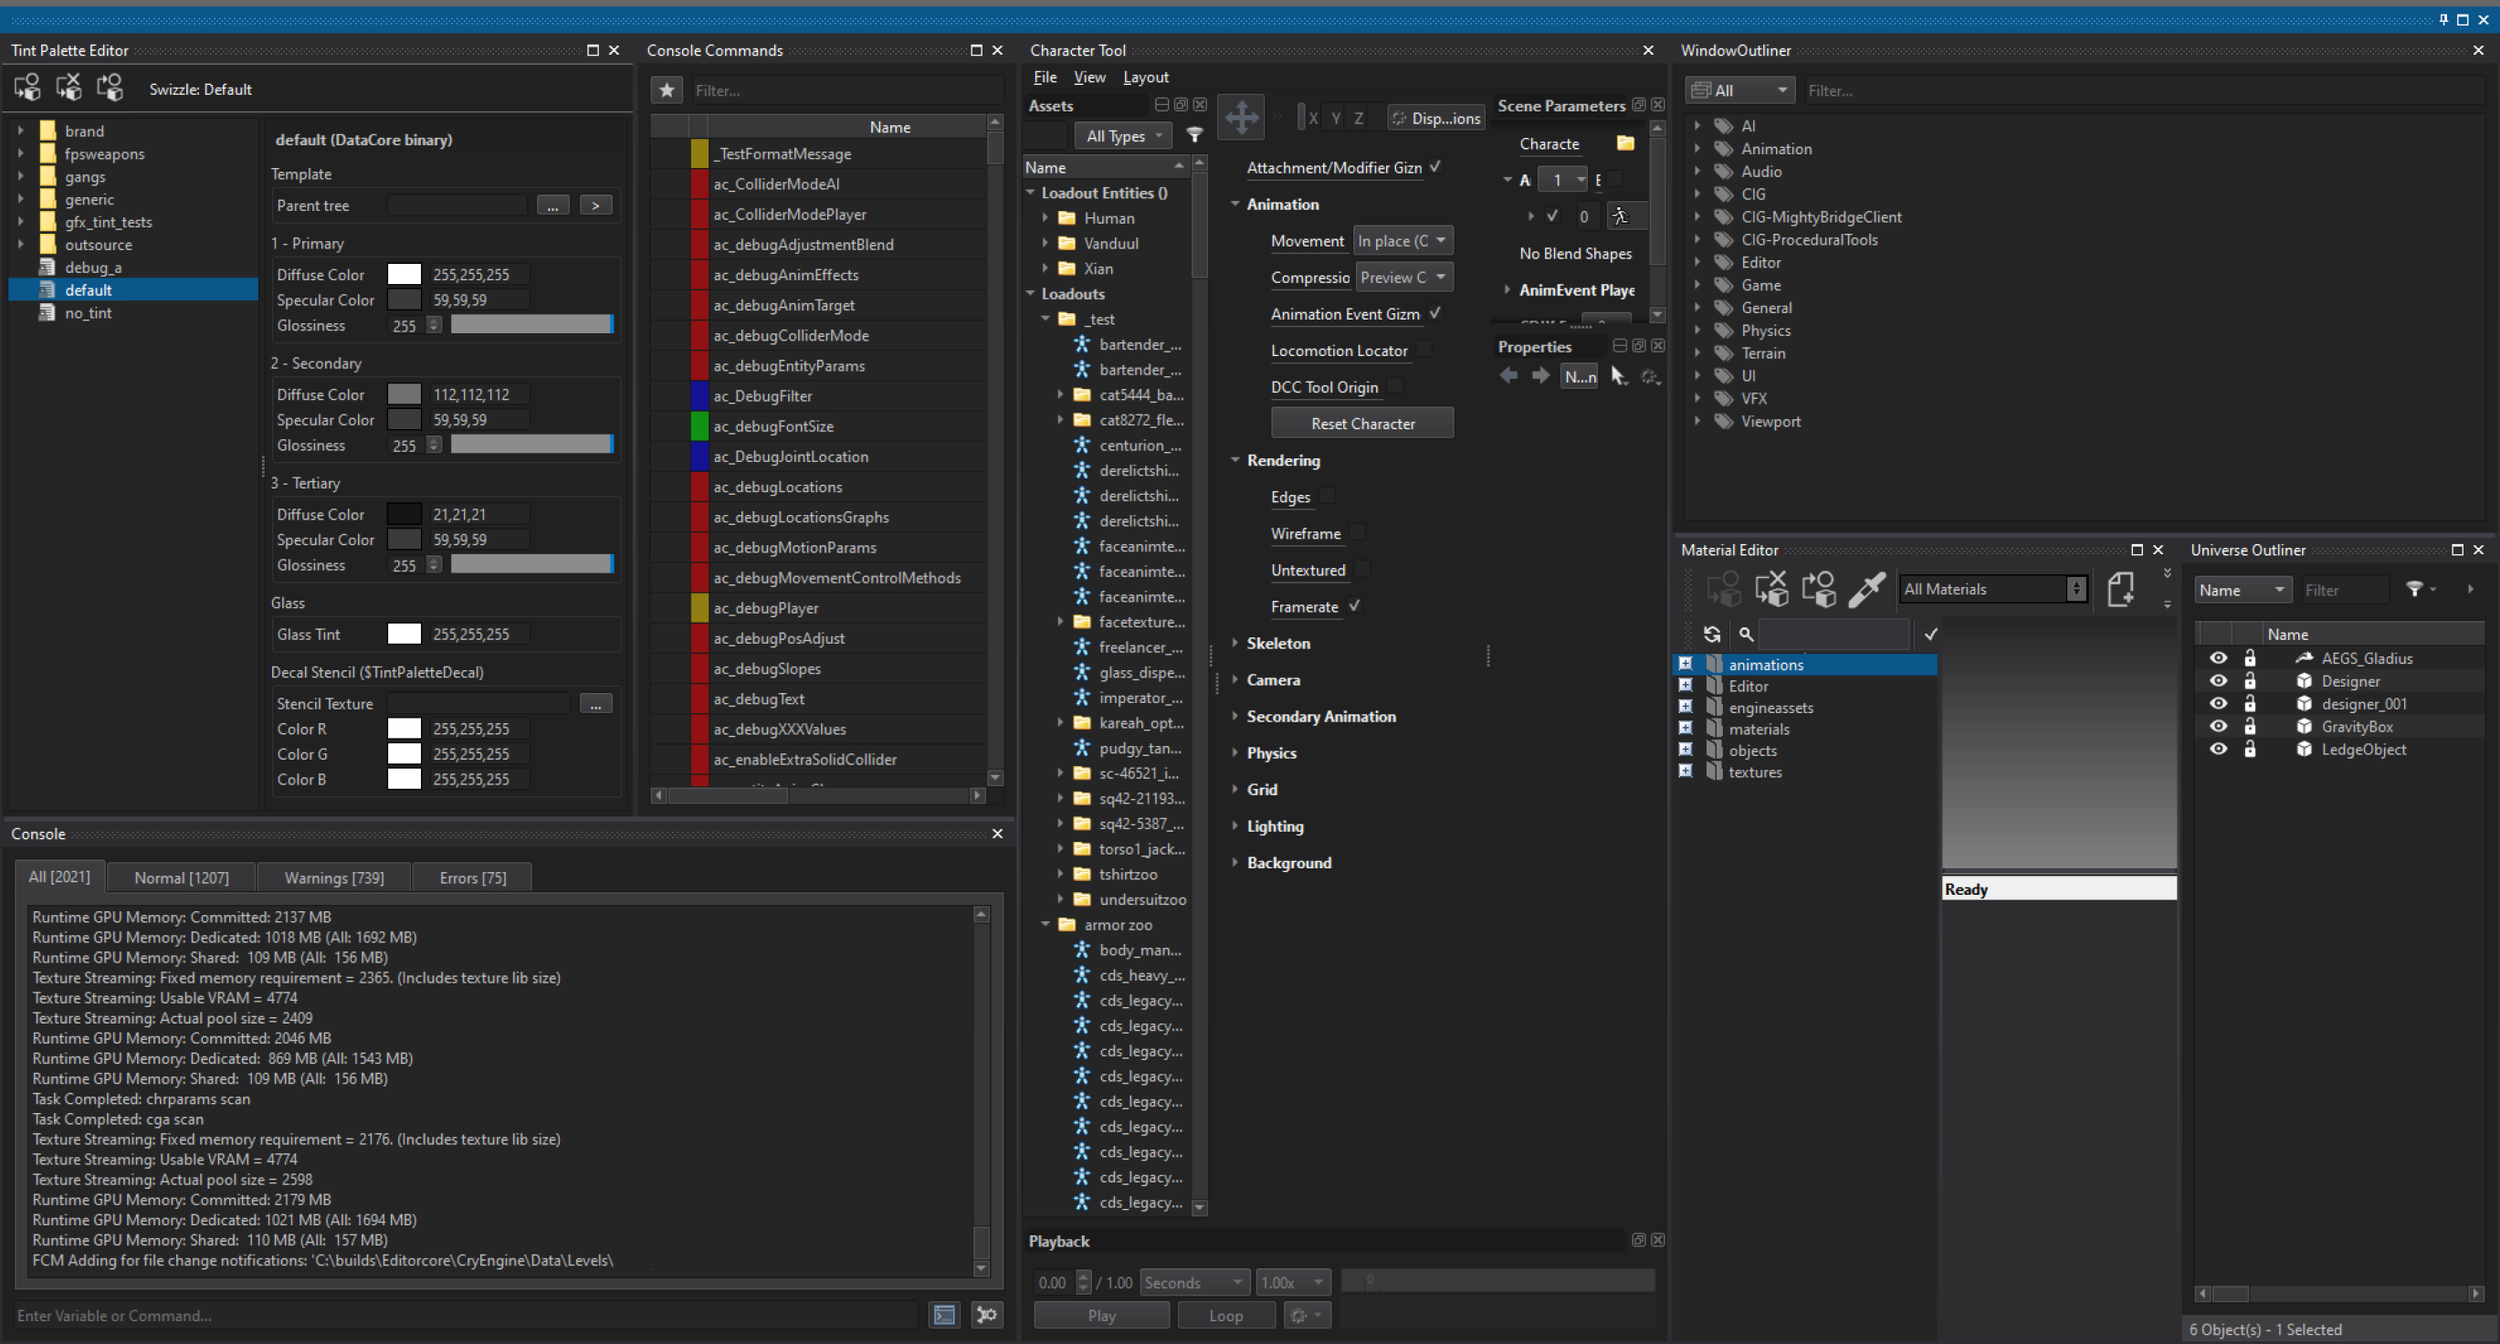The width and height of the screenshot is (2500, 1344).
Task: Click the Enter Variable or Command field
Action: click(465, 1315)
